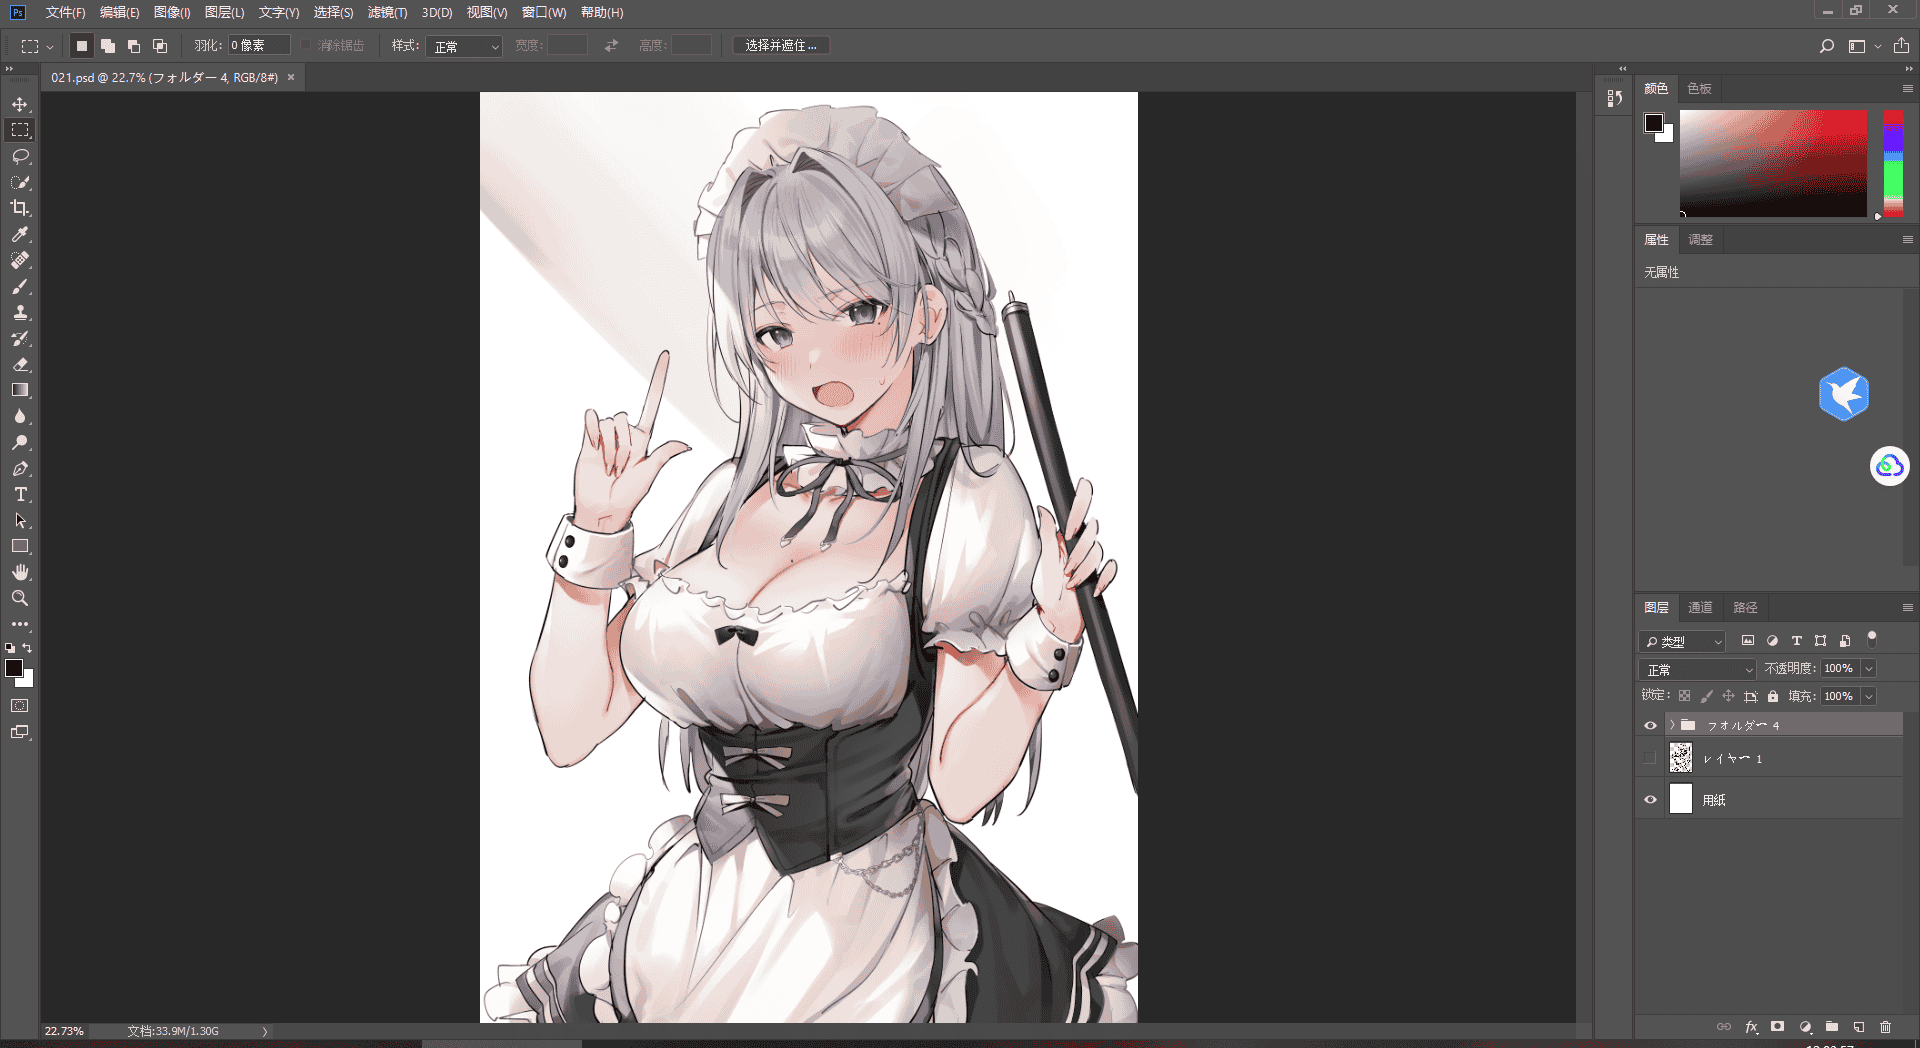Select the Gradient tool
This screenshot has height=1048, width=1920.
point(20,390)
